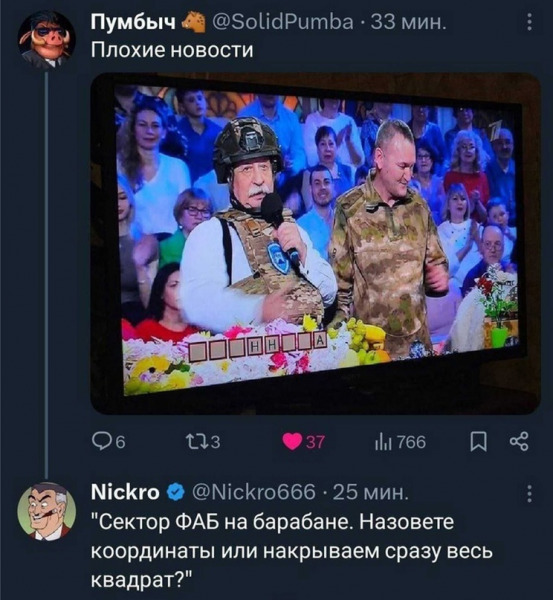The image size is (553, 600).
Task: Open the TV photo attached to tweet
Action: [x=315, y=243]
